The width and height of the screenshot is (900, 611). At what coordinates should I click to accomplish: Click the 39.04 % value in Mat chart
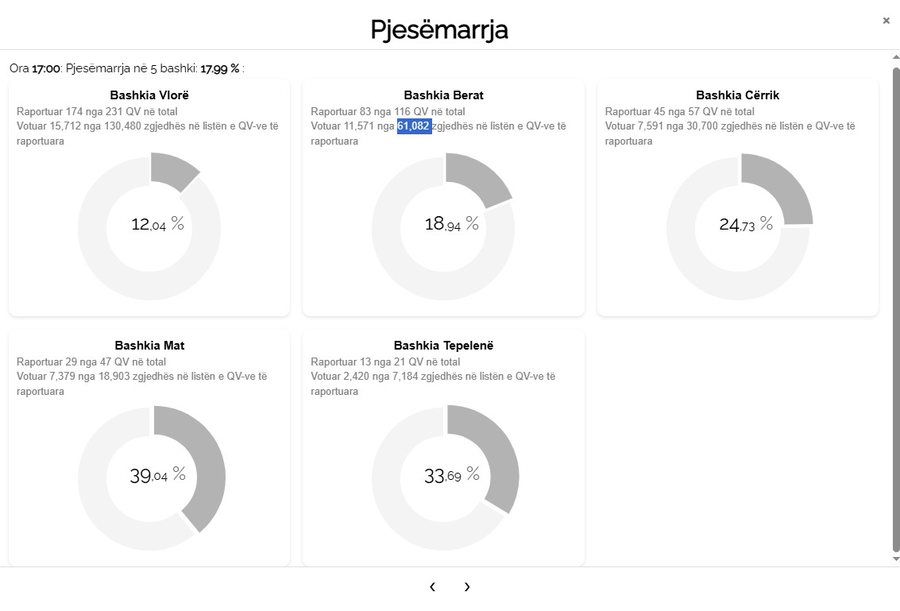click(x=157, y=476)
